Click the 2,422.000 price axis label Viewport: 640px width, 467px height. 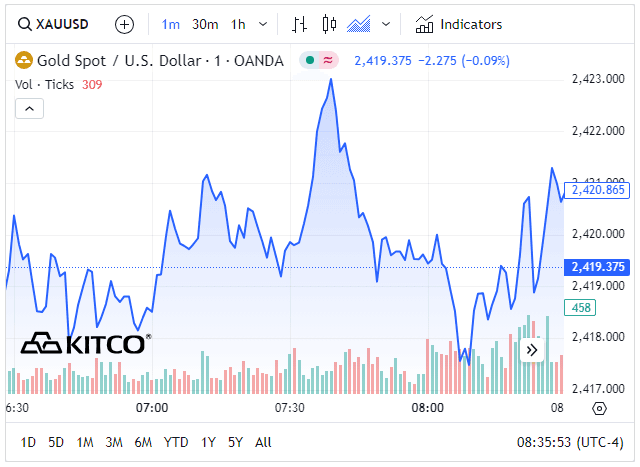[598, 131]
